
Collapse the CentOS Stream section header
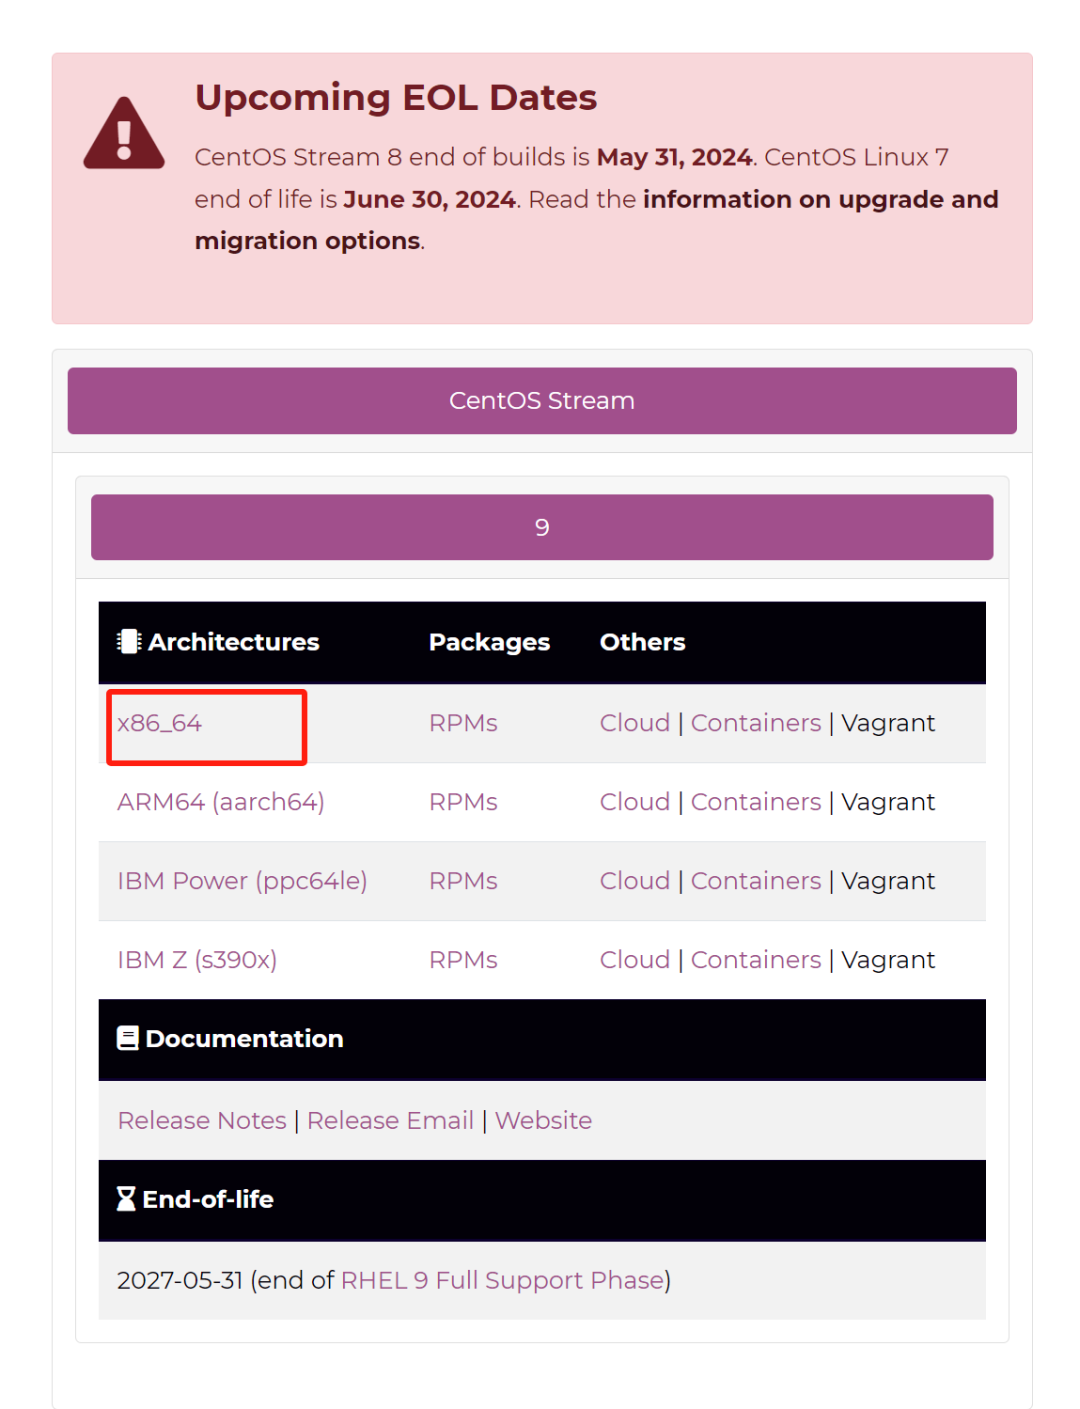pos(542,401)
